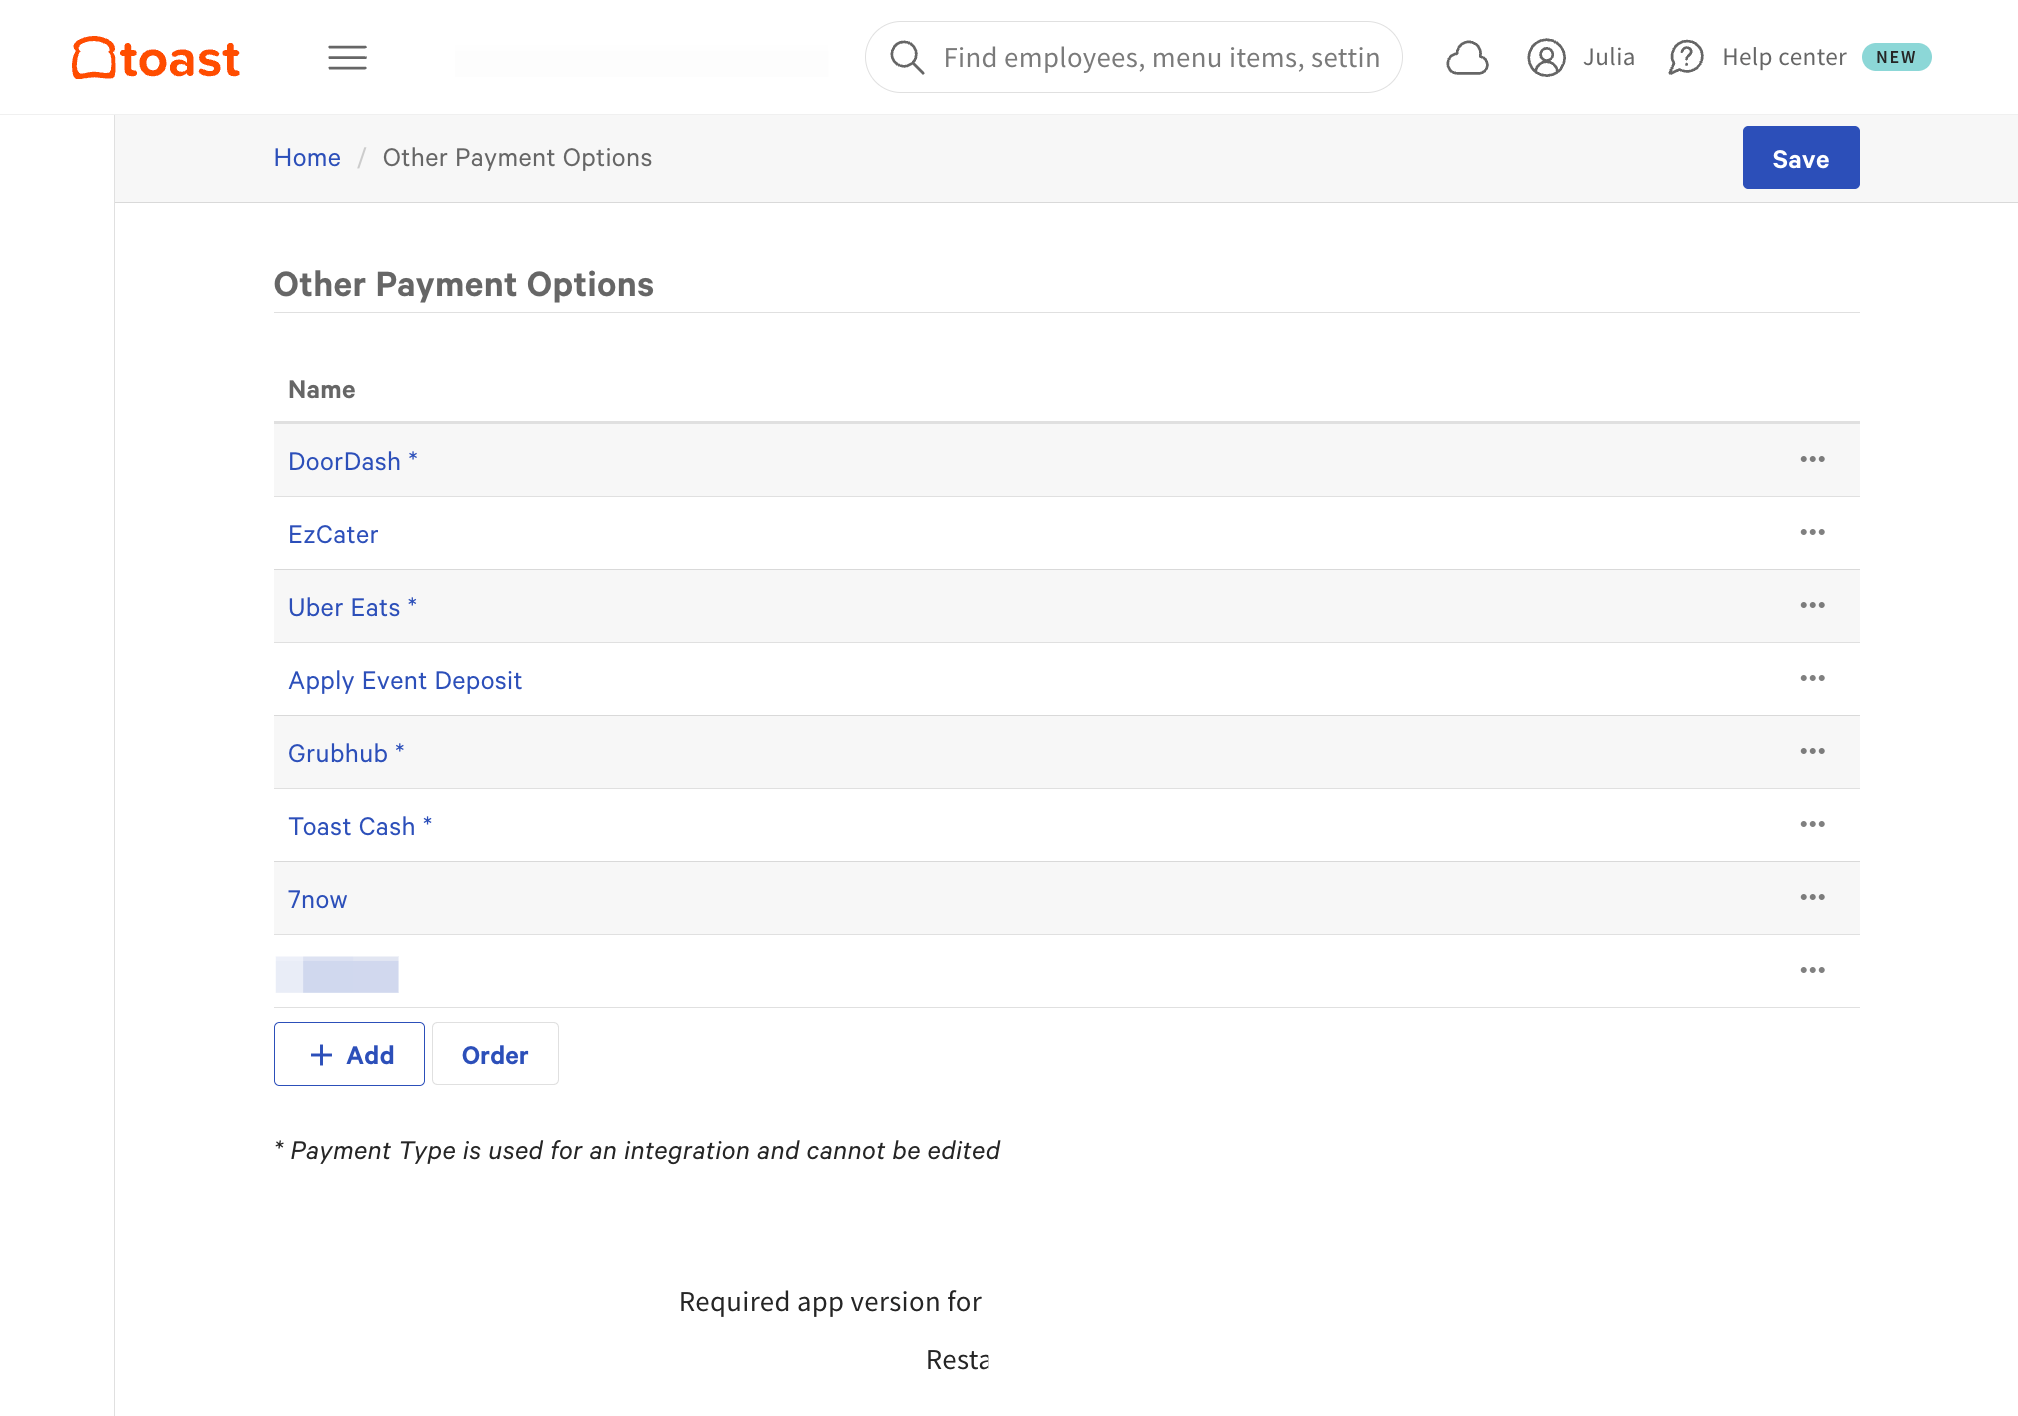Save the payment options changes
Screen dimensions: 2018x1416
pos(1800,158)
